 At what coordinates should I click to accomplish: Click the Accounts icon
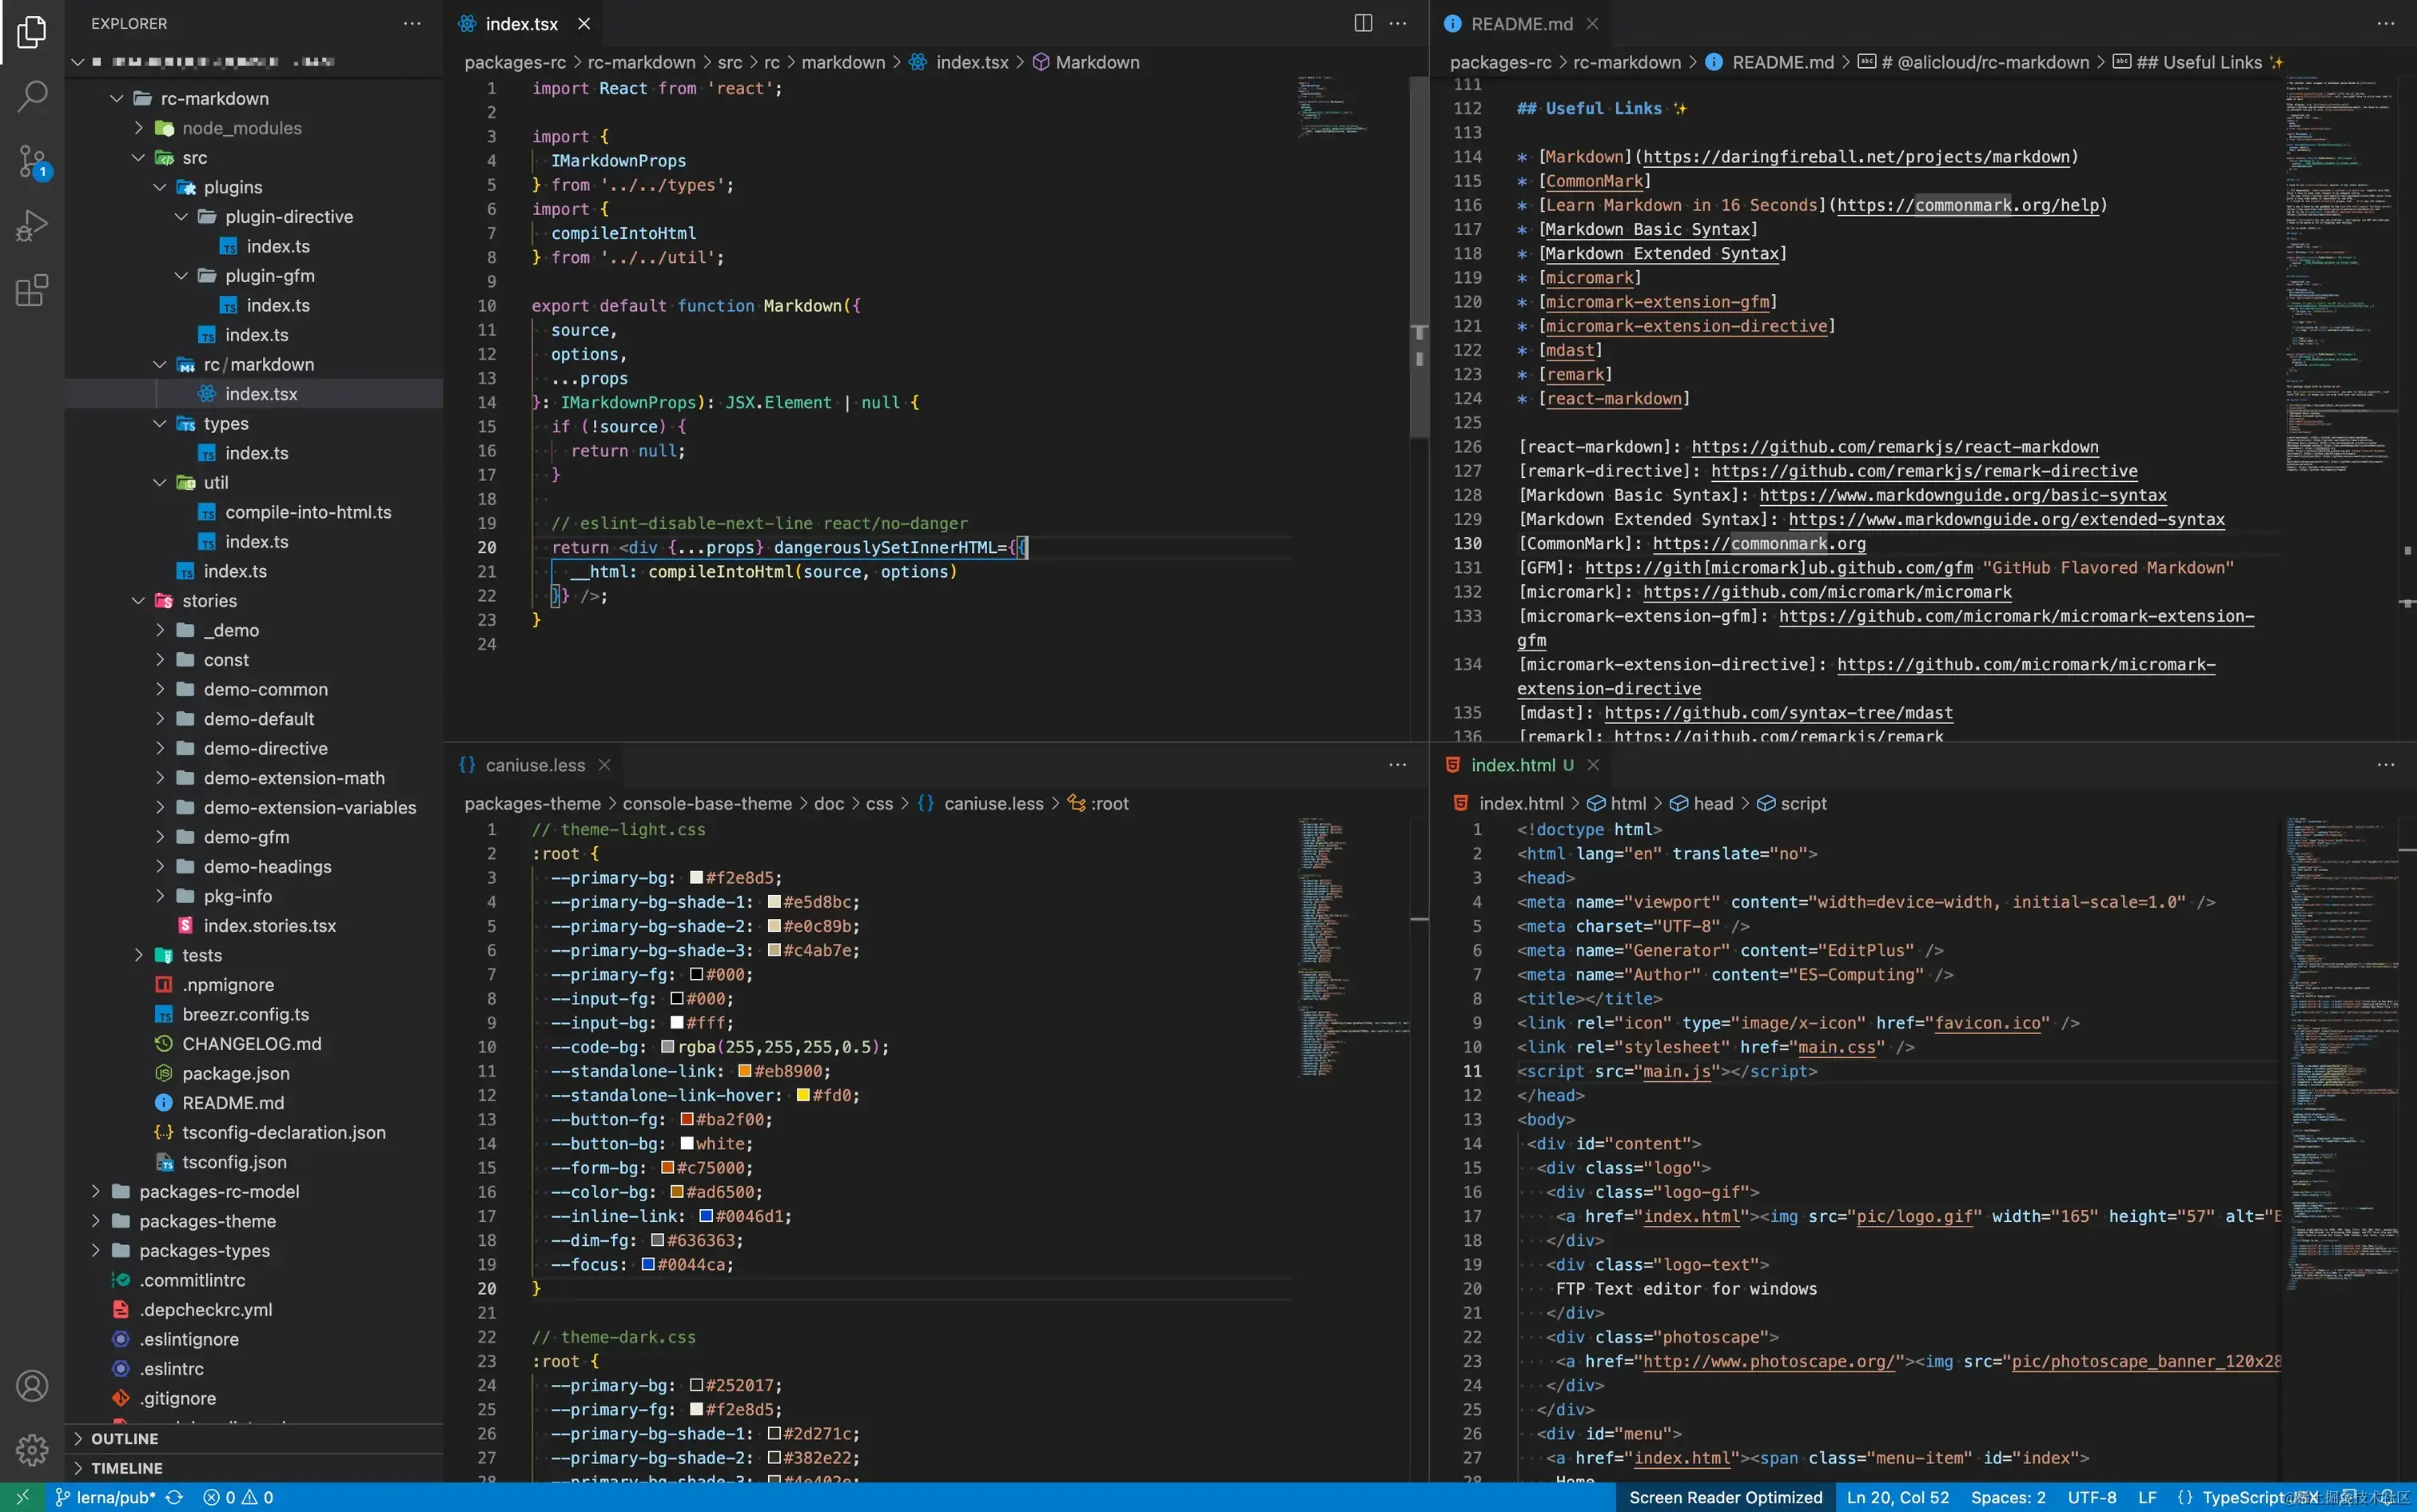32,1386
